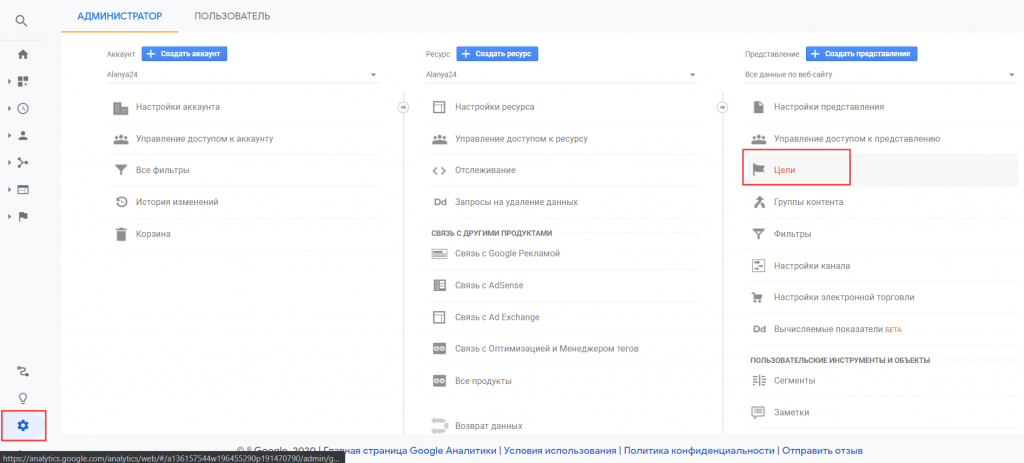Click icon beside Связь с Google Рекламой
The height and width of the screenshot is (463, 1024).
click(439, 254)
